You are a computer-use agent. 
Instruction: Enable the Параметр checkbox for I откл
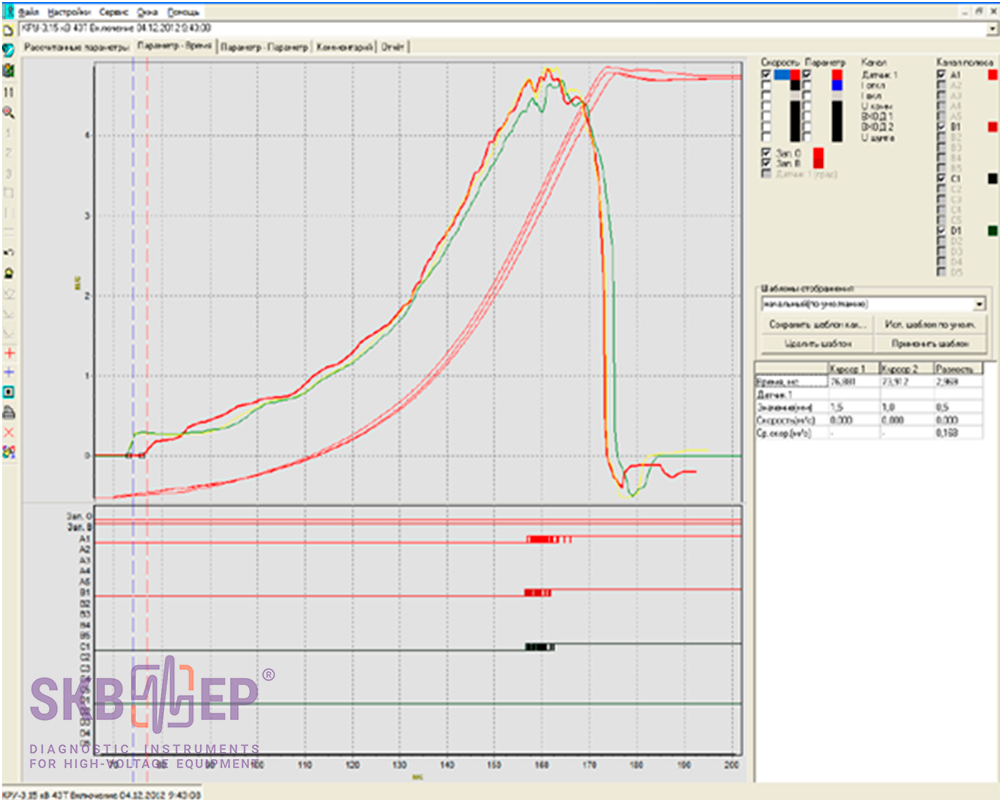[x=807, y=85]
